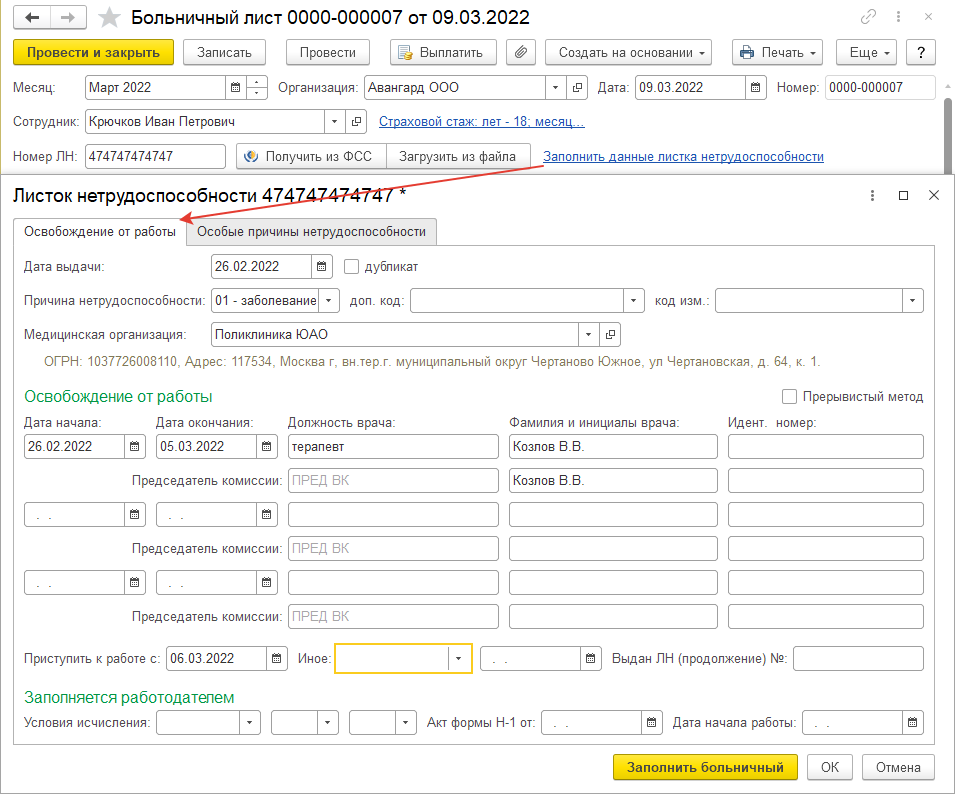Click Выдан ЛН (продолжение) № field
Viewport: 955px width, 794px height.
pyautogui.click(x=858, y=659)
